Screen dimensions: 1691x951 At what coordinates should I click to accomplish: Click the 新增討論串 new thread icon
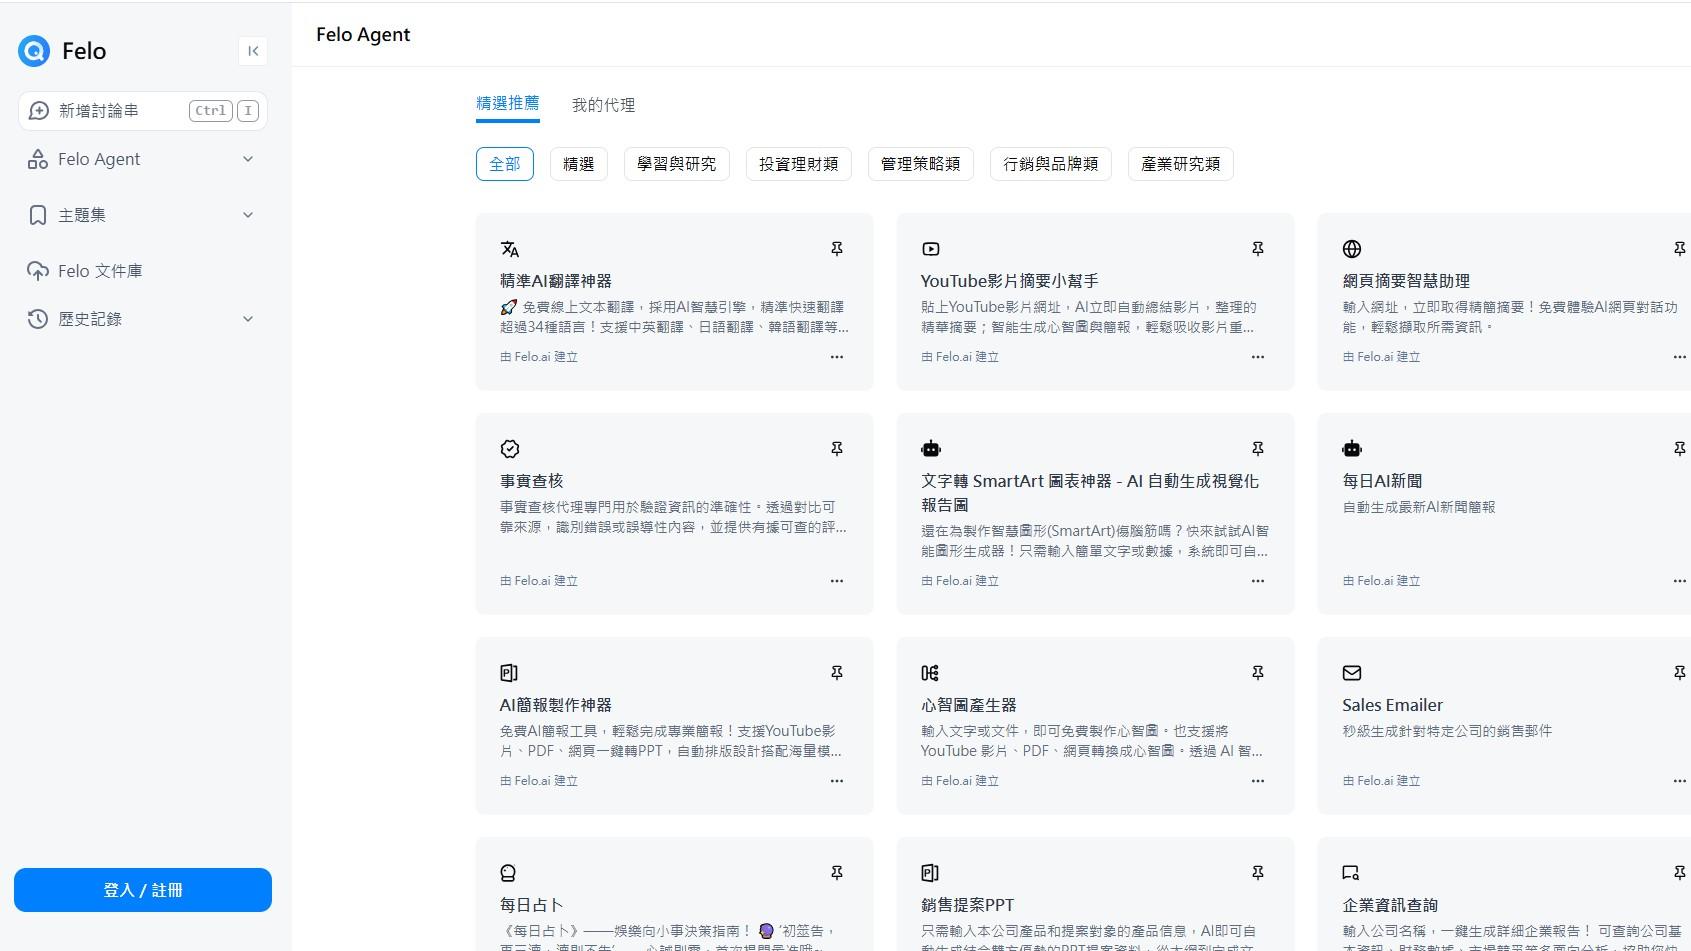[x=39, y=111]
